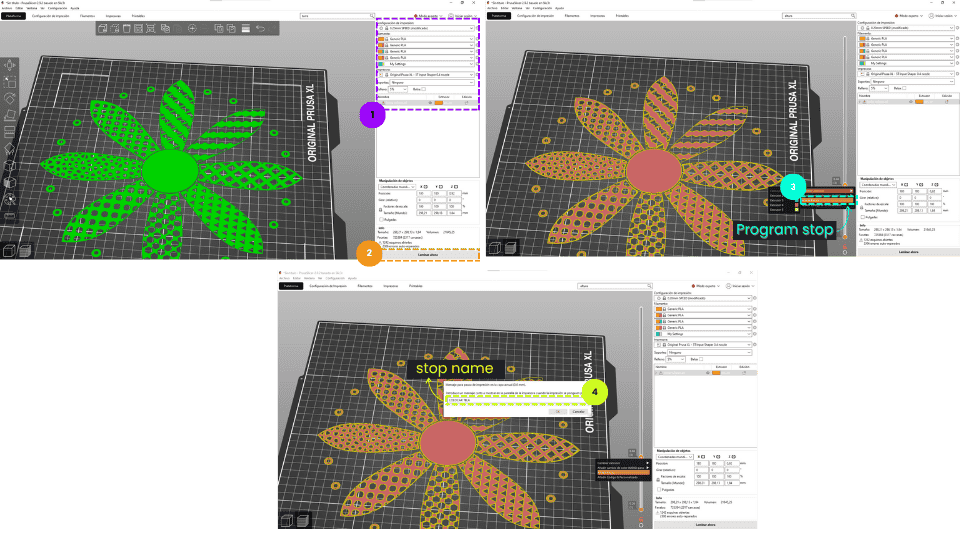Open Soportes dropdown in green-flower window
960x540 pixels.
pos(428,82)
